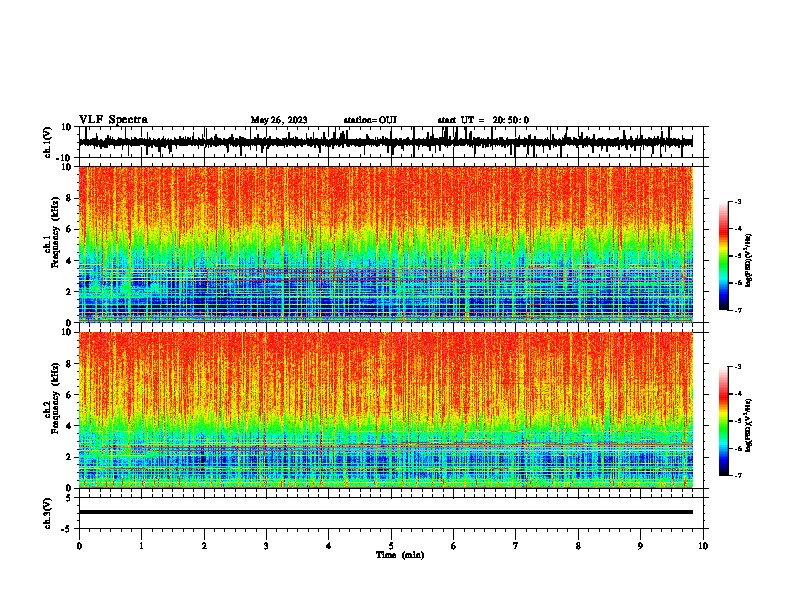
Task: Click the "8" kHz tick of ch.1 spectrogram
Action: click(x=70, y=198)
